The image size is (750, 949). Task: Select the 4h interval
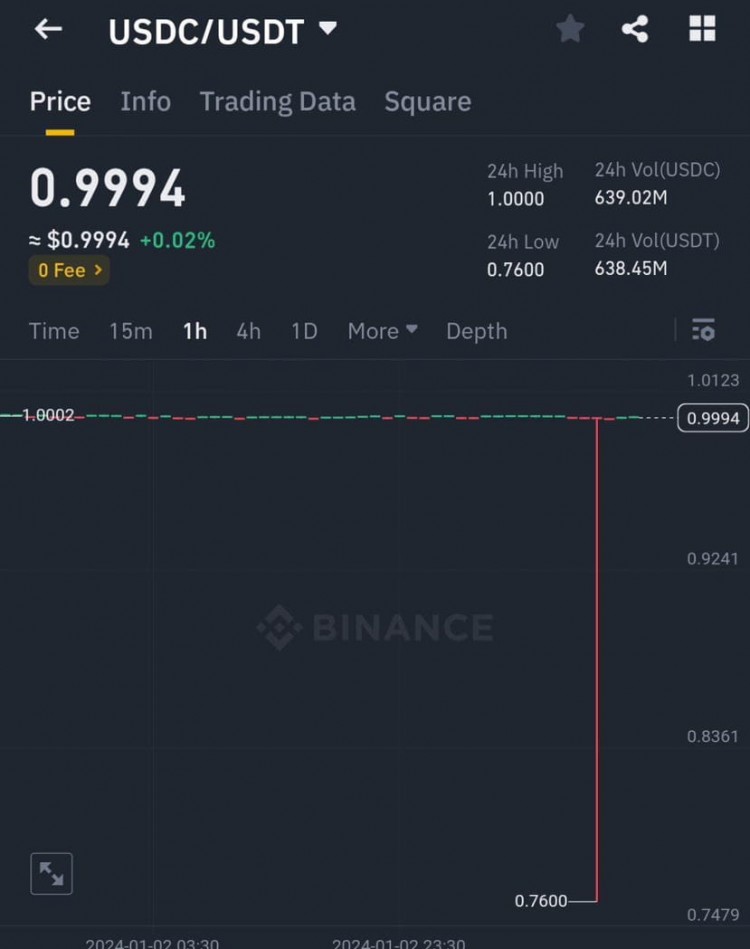tap(249, 331)
